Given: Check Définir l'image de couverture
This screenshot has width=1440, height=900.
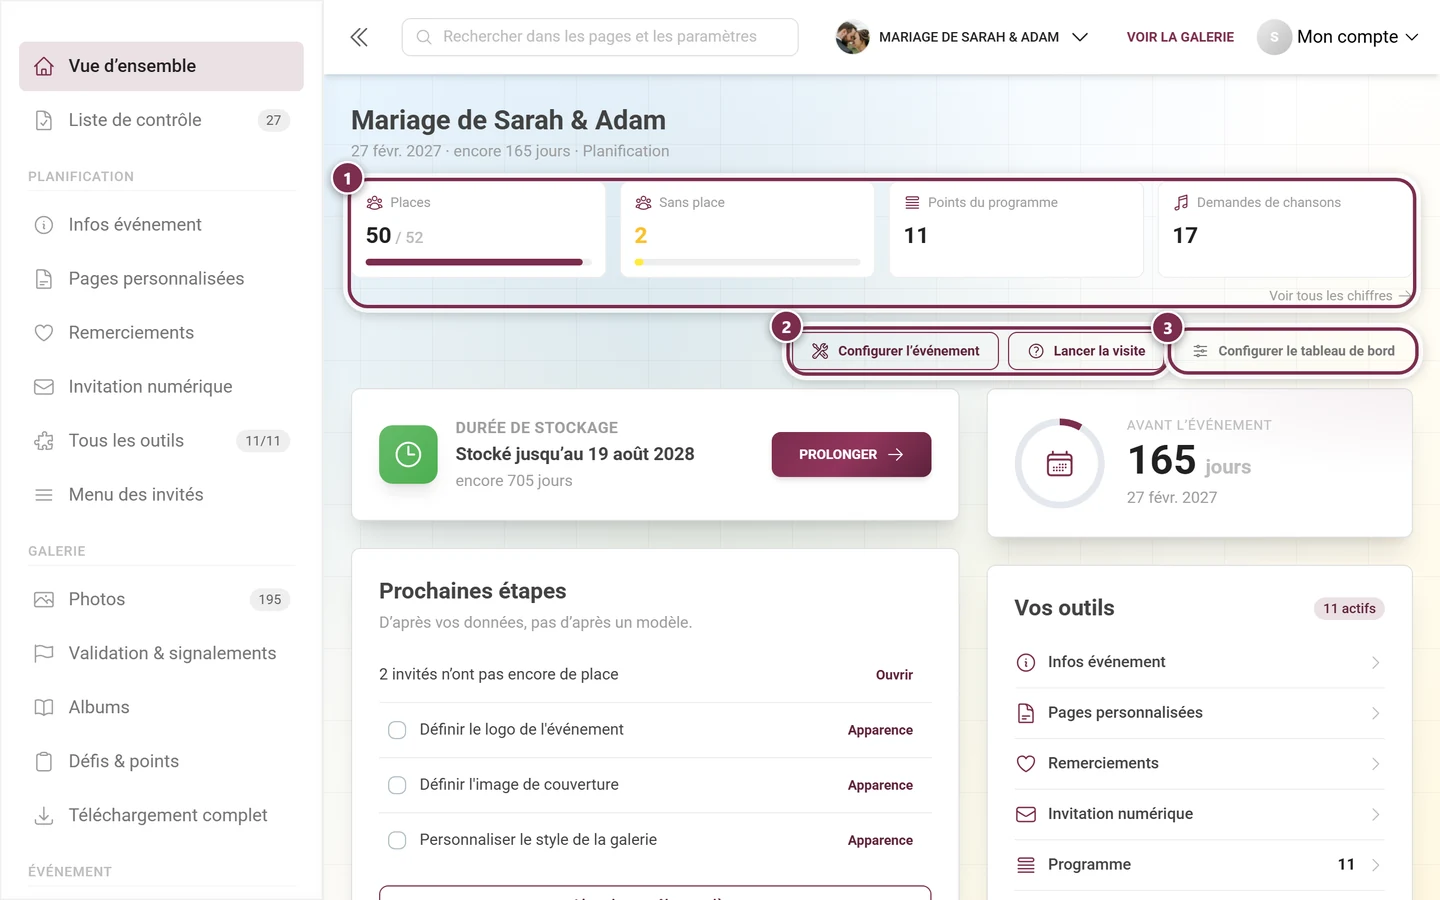Looking at the screenshot, I should coord(397,785).
